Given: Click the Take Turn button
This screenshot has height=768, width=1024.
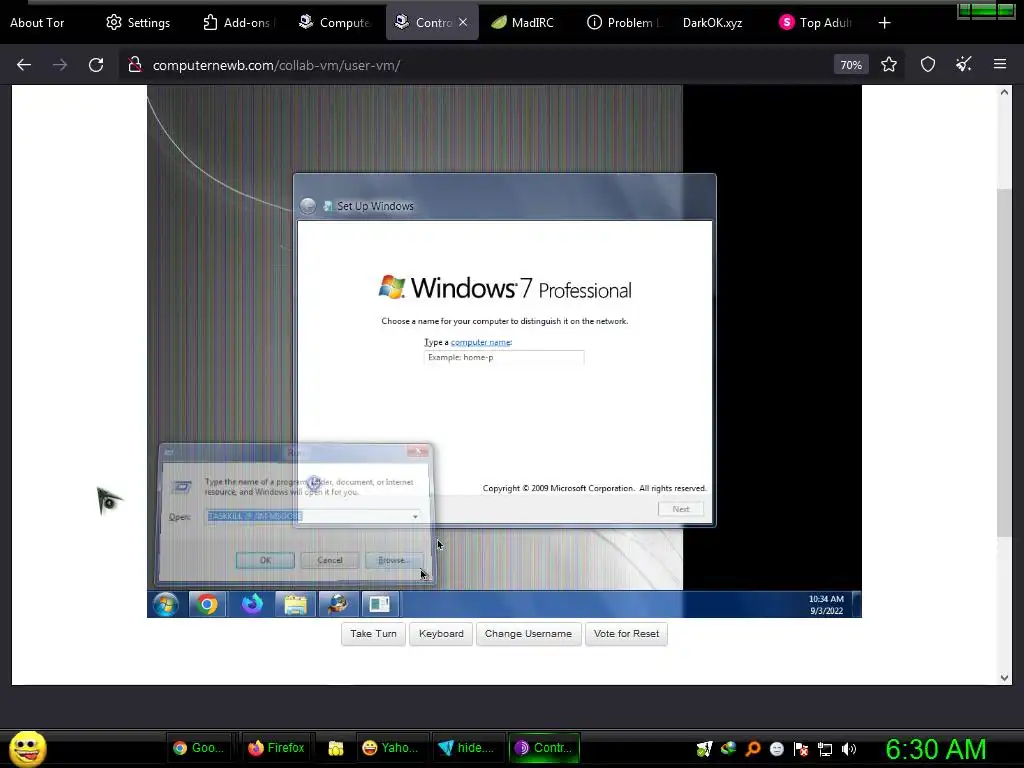Looking at the screenshot, I should tap(374, 633).
